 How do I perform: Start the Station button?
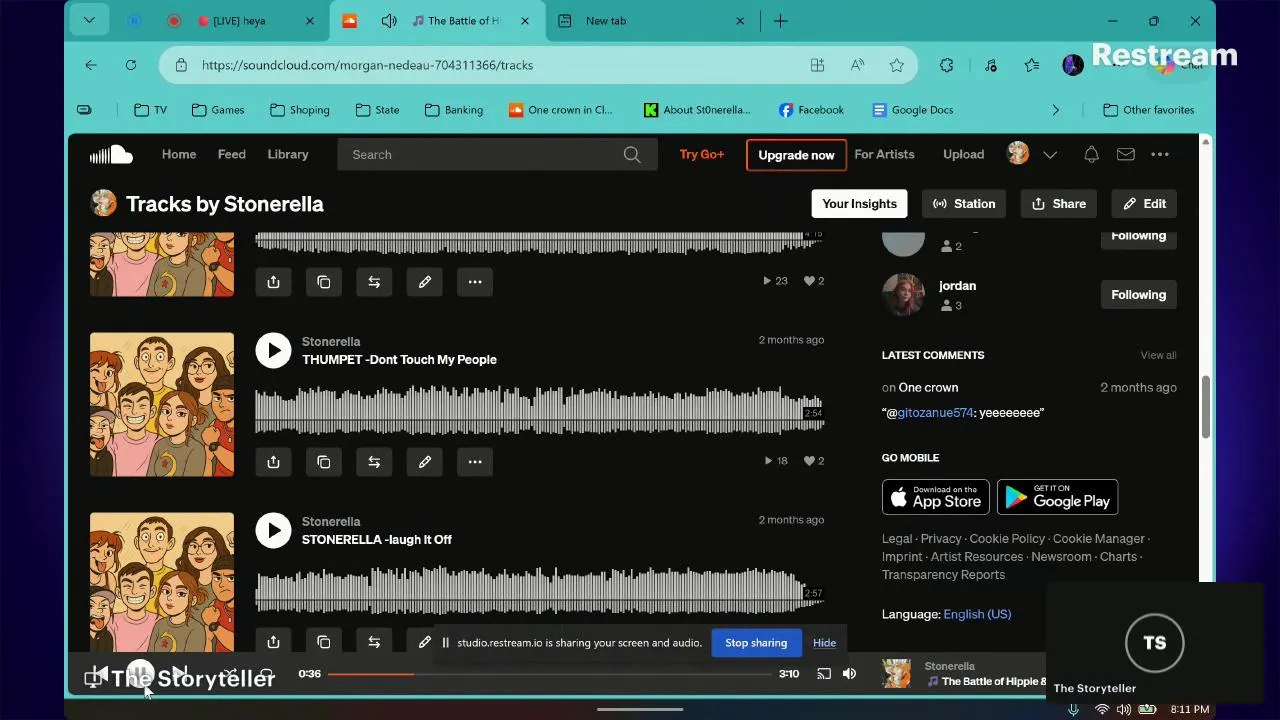(964, 203)
